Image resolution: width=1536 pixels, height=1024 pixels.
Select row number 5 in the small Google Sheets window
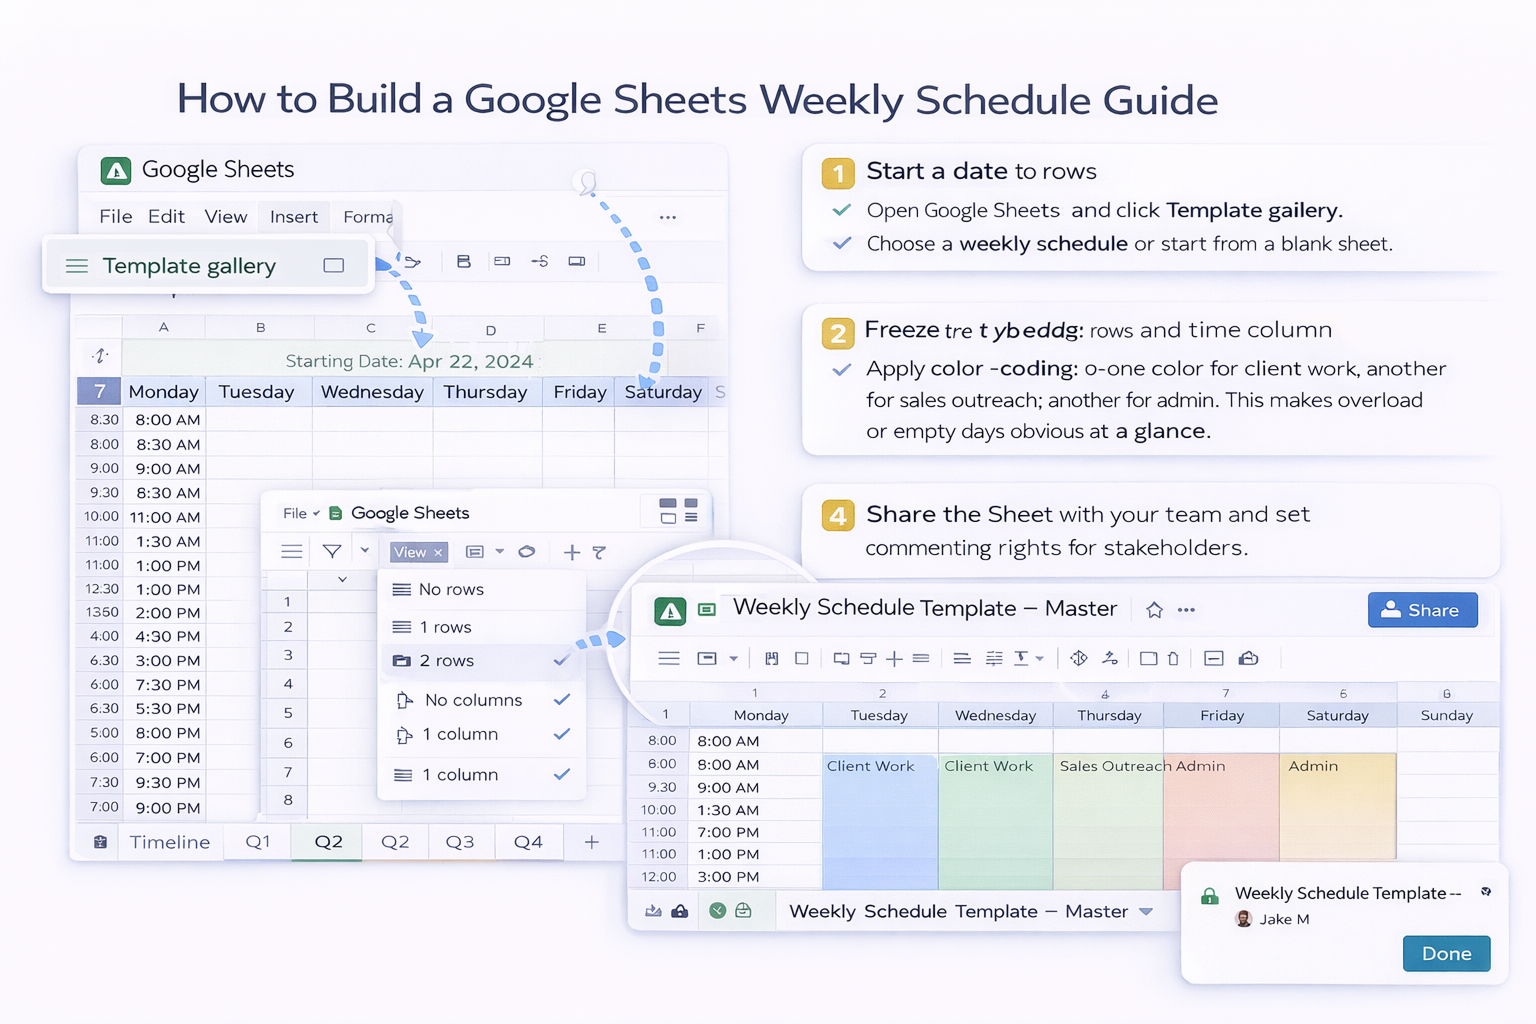(x=288, y=713)
